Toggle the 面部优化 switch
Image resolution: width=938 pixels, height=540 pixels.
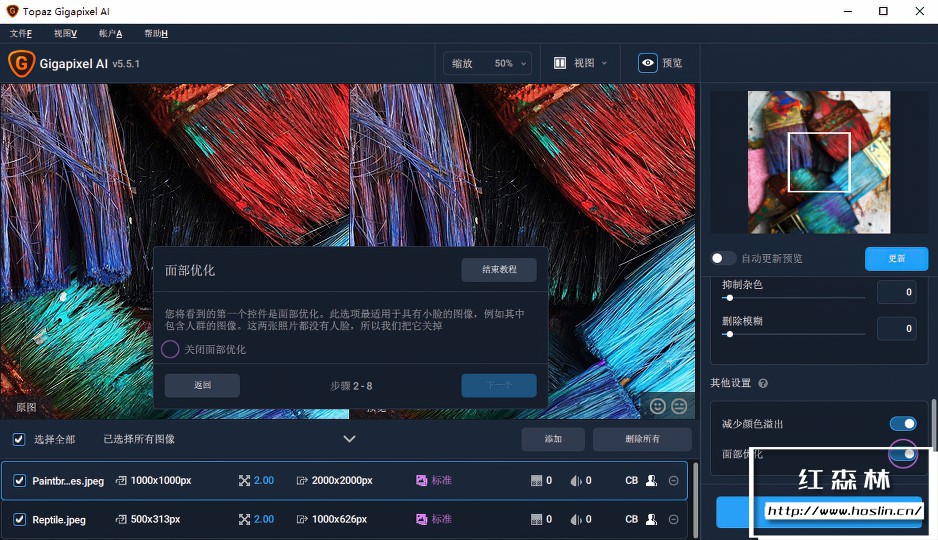pos(903,454)
